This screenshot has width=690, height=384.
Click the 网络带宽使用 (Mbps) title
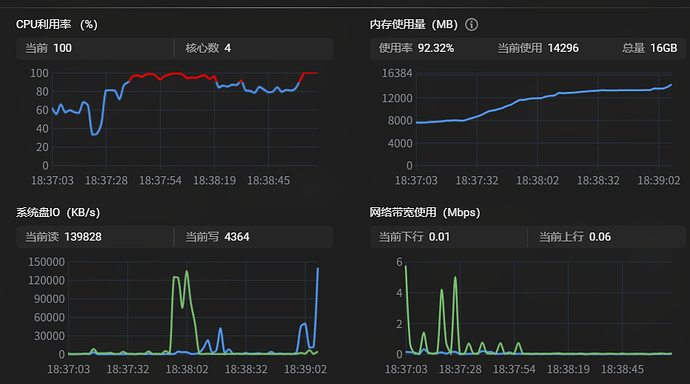425,213
